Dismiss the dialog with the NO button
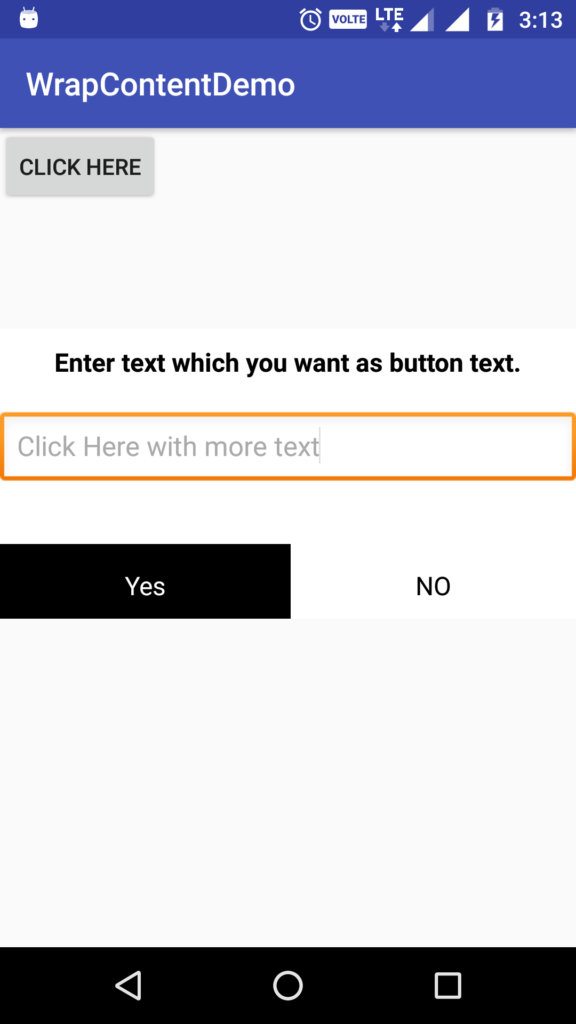This screenshot has height=1024, width=576. tap(433, 581)
